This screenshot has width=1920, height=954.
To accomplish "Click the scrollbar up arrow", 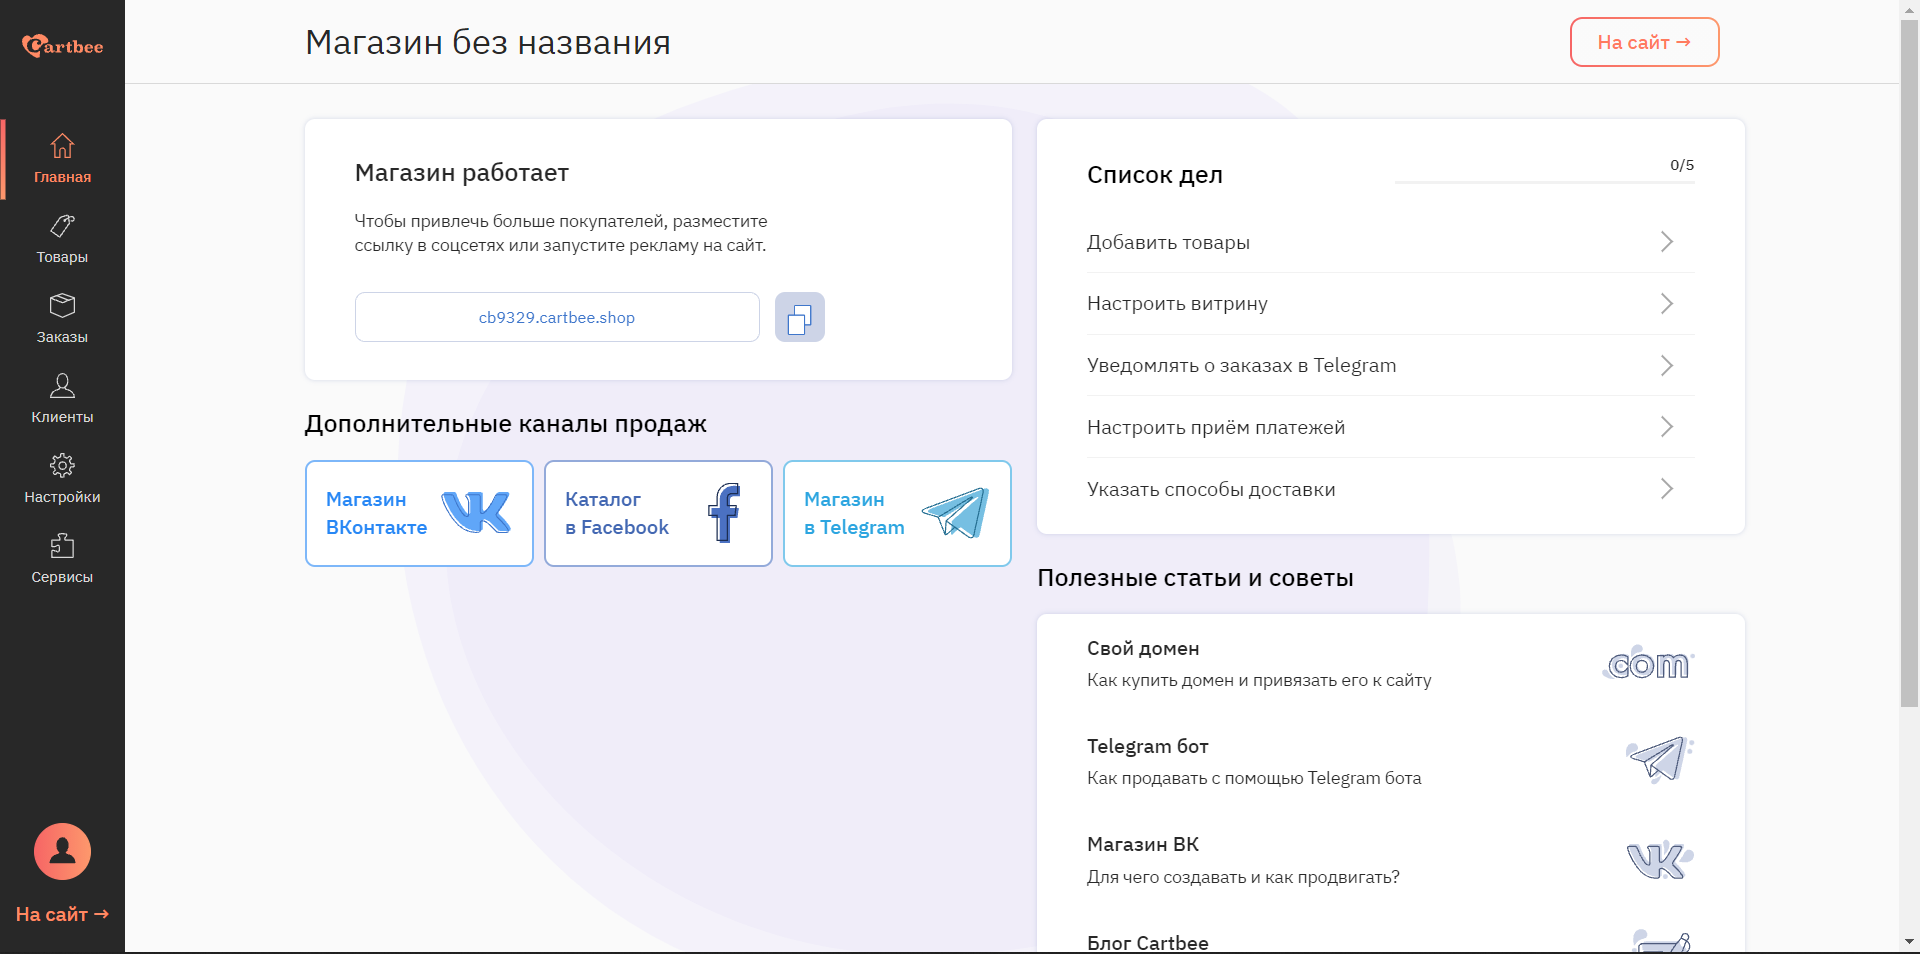I will (x=1910, y=9).
